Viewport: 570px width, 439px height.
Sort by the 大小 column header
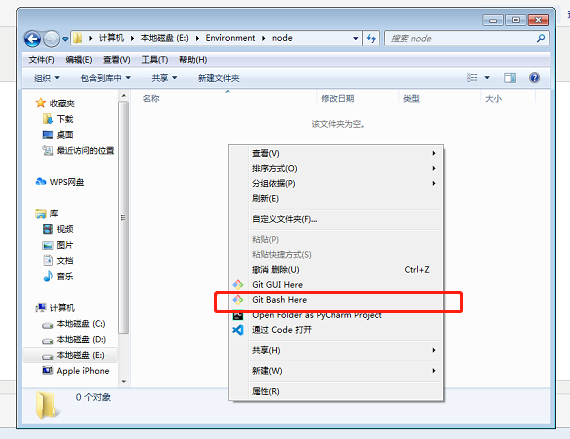tap(493, 98)
